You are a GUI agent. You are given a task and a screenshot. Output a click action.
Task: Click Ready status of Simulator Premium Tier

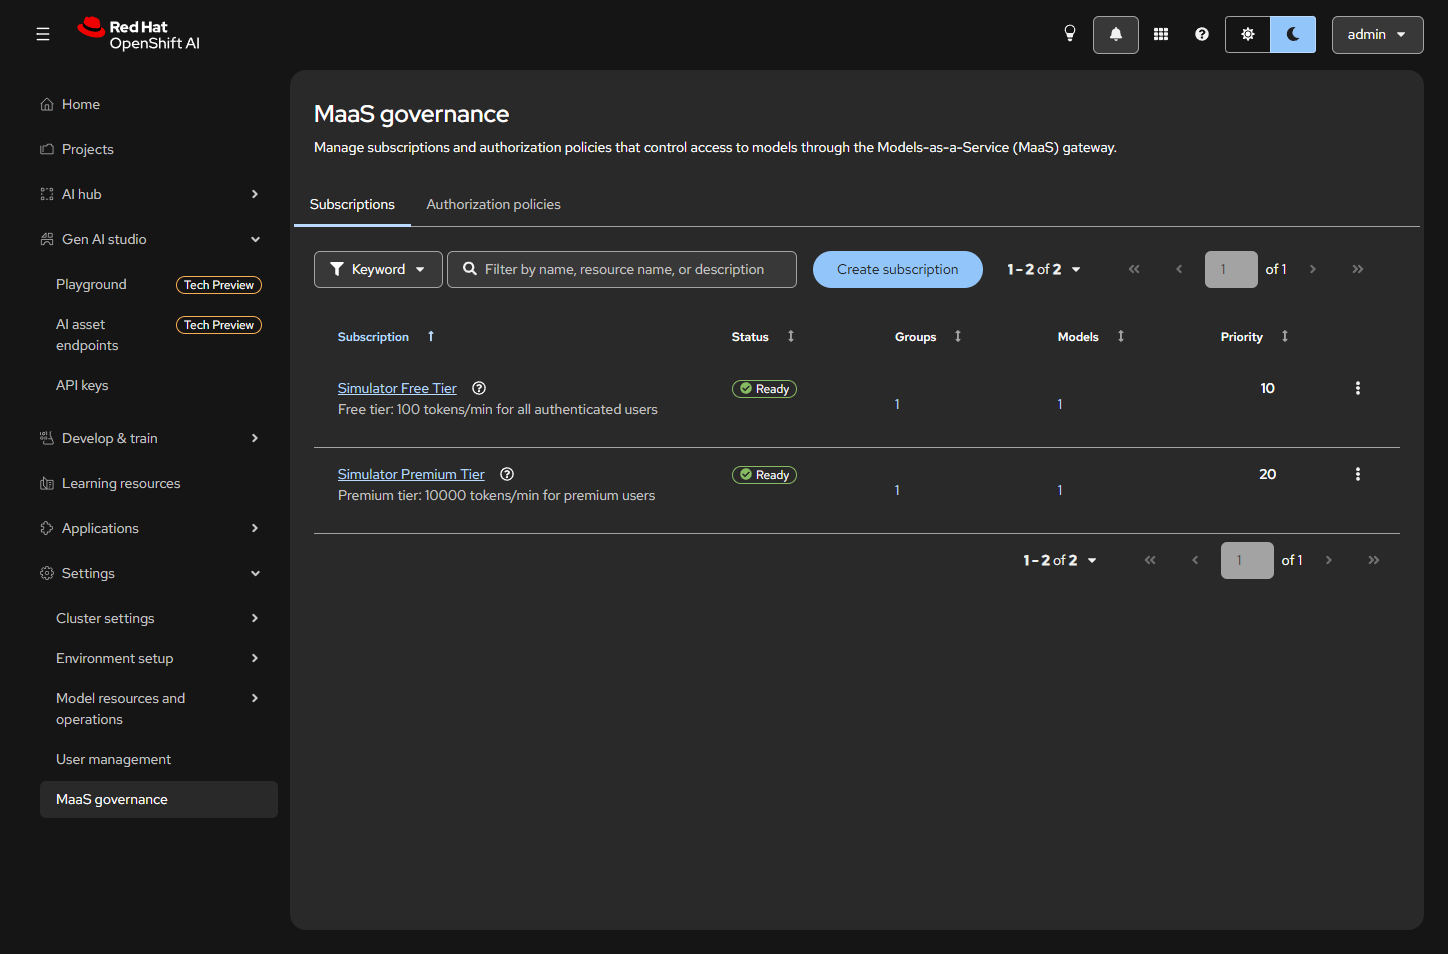click(x=764, y=475)
